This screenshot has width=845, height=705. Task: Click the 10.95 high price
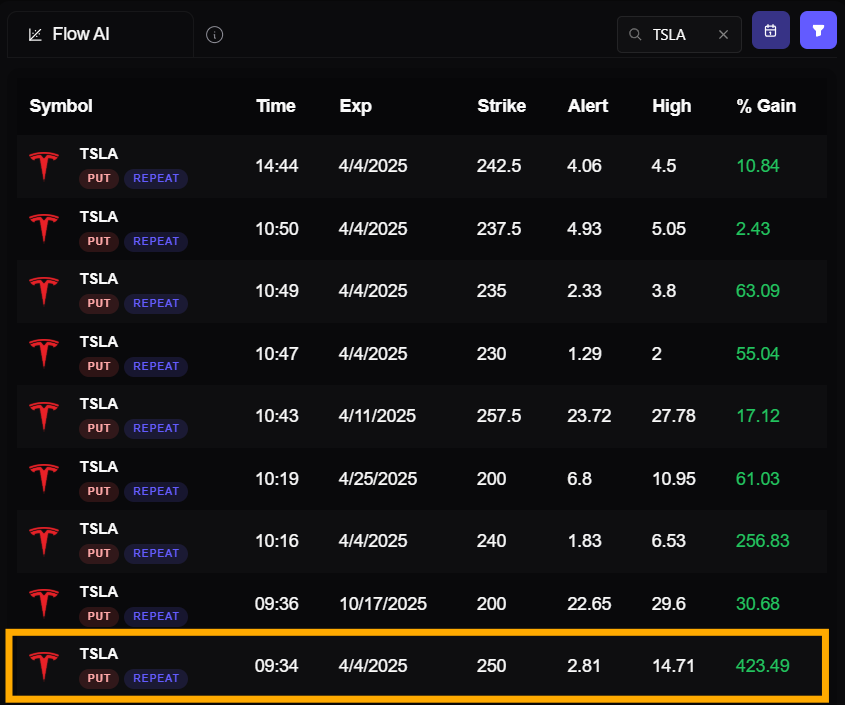[x=674, y=479]
